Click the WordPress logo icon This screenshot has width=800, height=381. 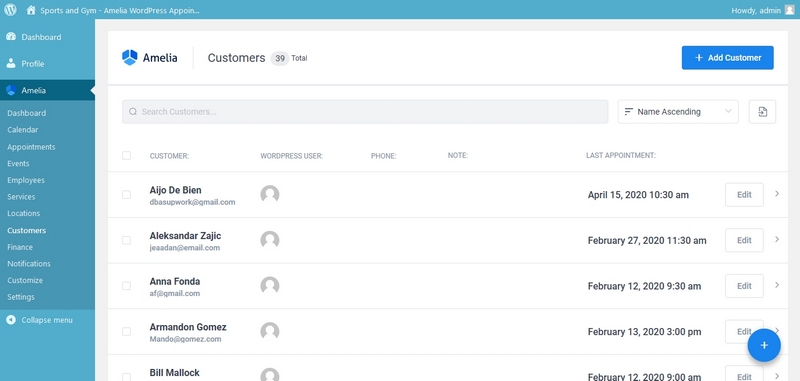pos(10,10)
